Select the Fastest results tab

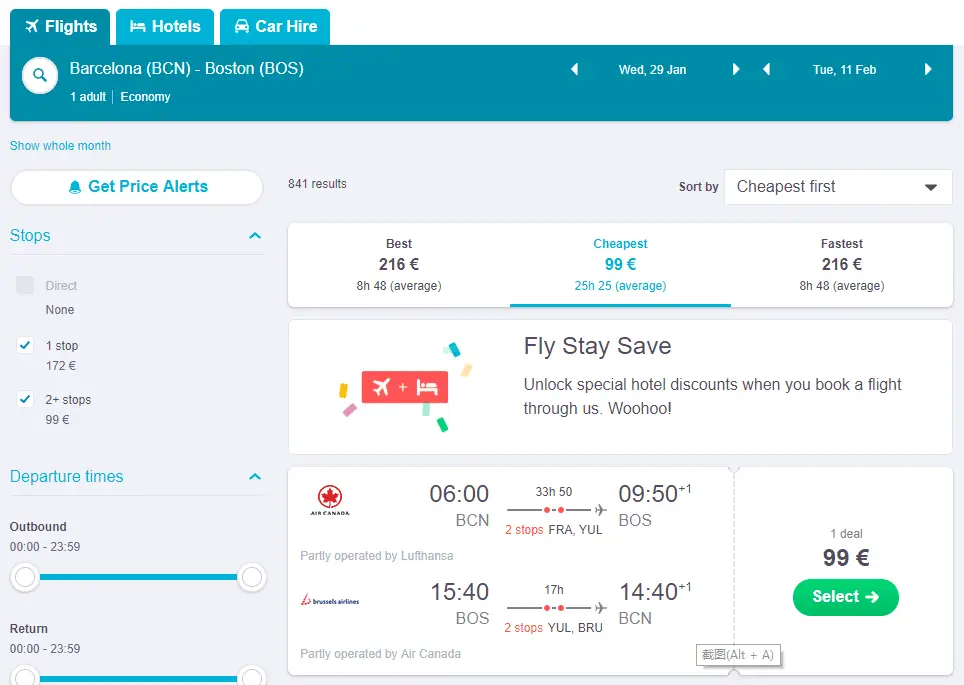point(841,264)
